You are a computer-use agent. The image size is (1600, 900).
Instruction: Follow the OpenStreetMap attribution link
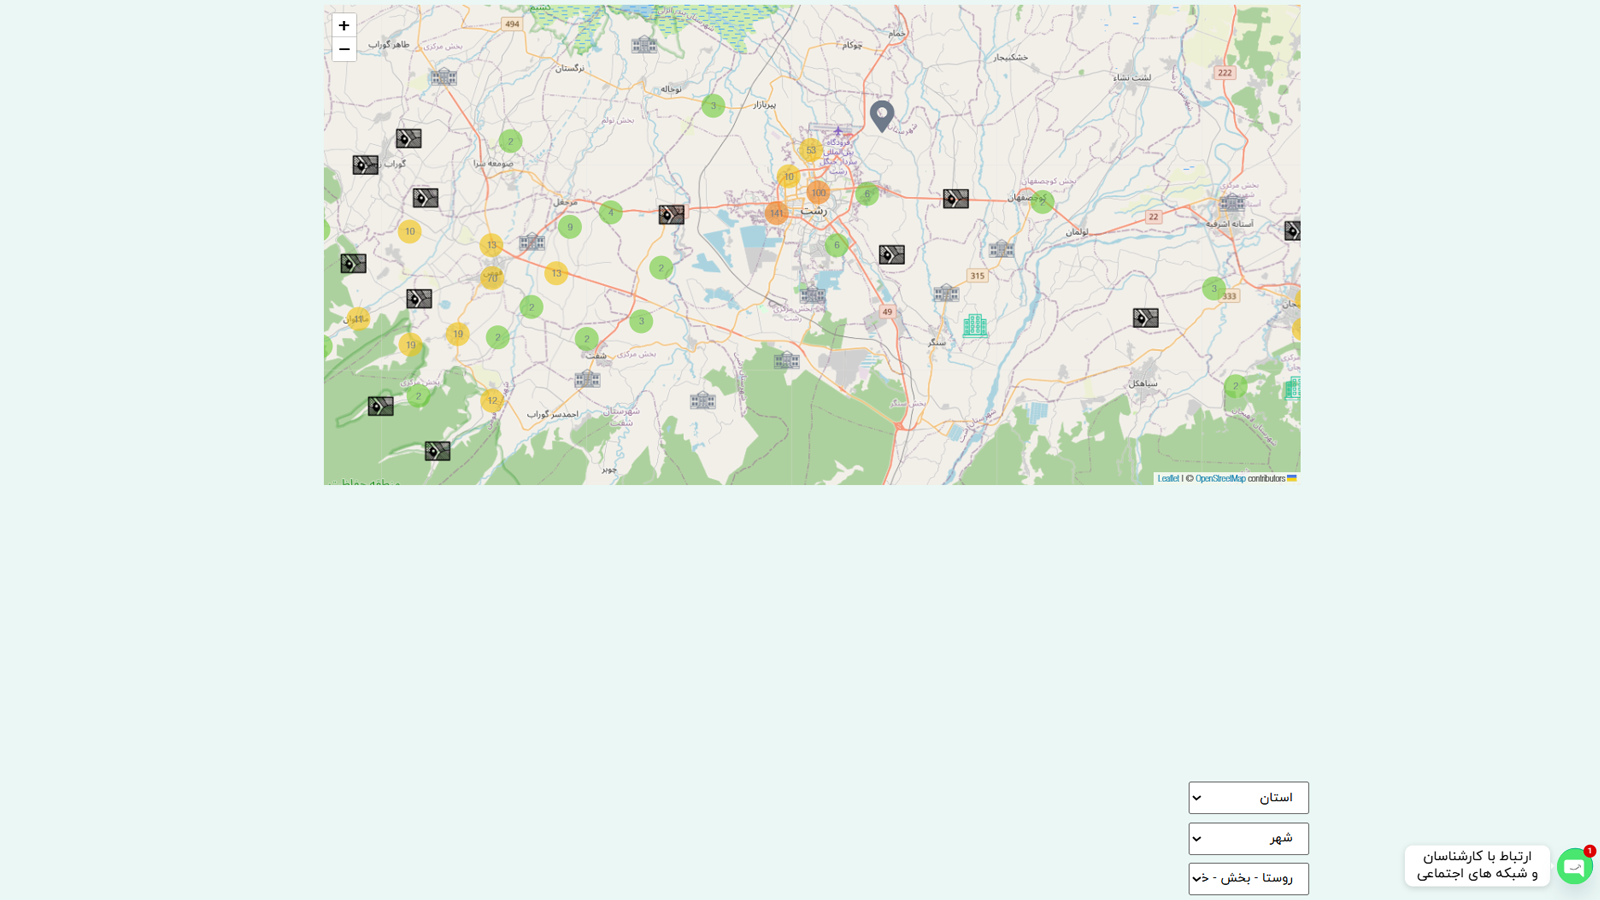[1220, 479]
